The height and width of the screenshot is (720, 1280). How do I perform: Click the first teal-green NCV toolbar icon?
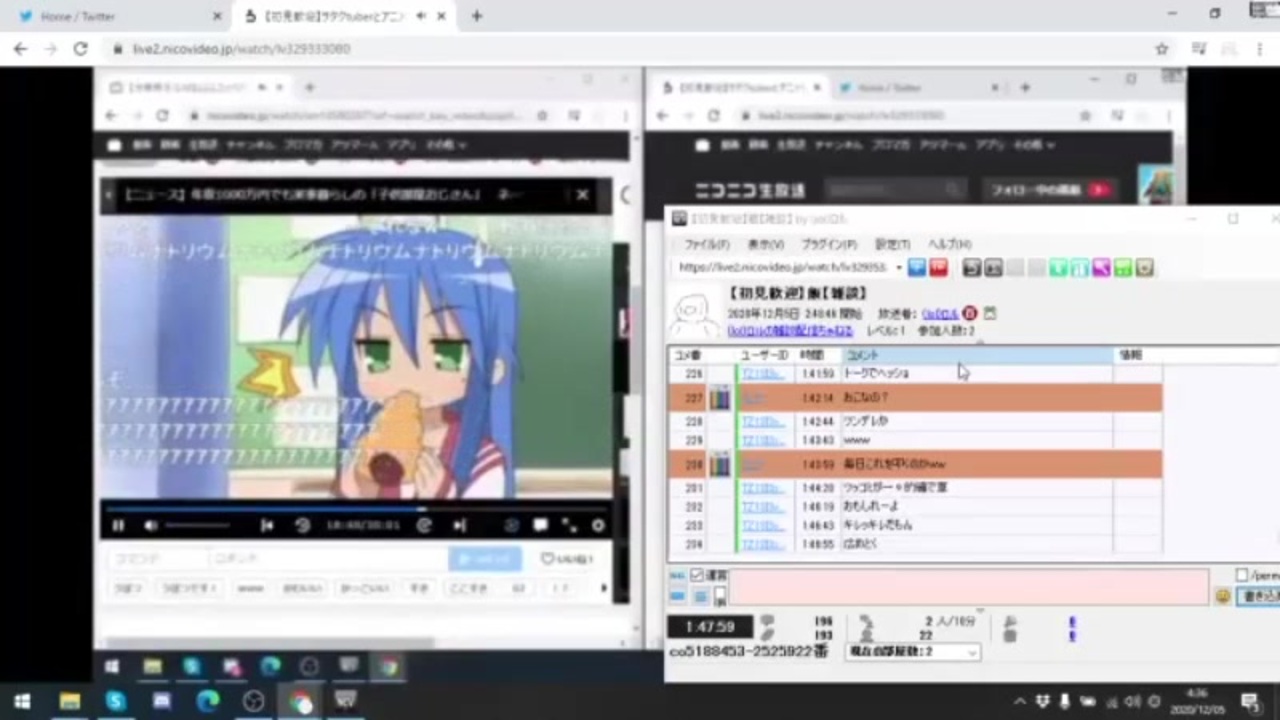pos(1058,268)
